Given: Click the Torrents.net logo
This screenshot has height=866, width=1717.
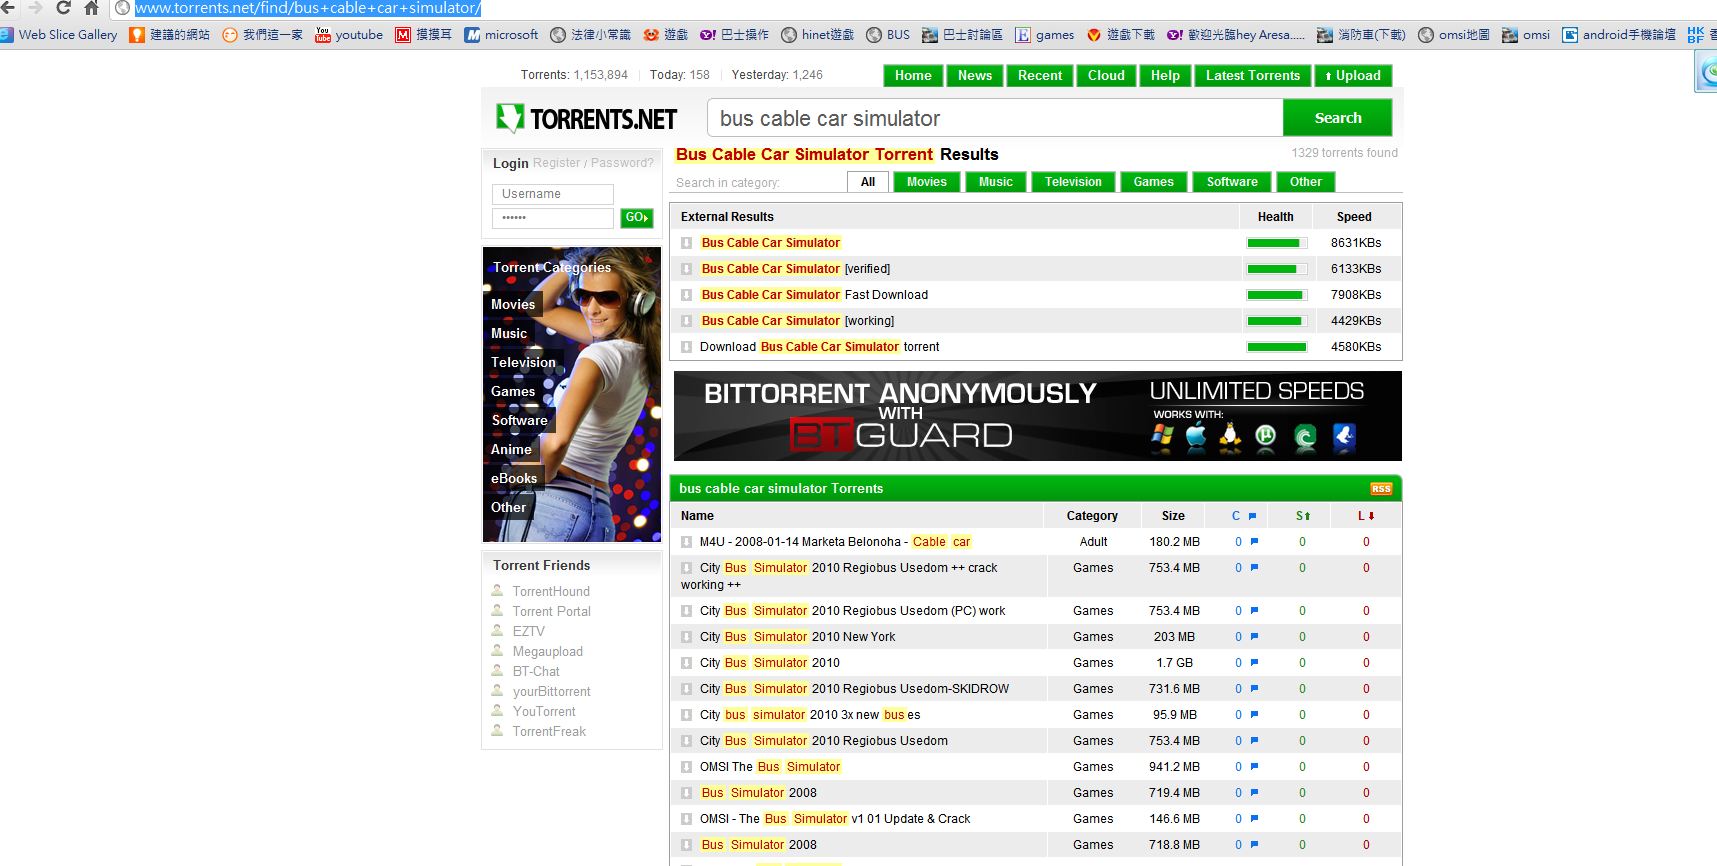Looking at the screenshot, I should (587, 119).
